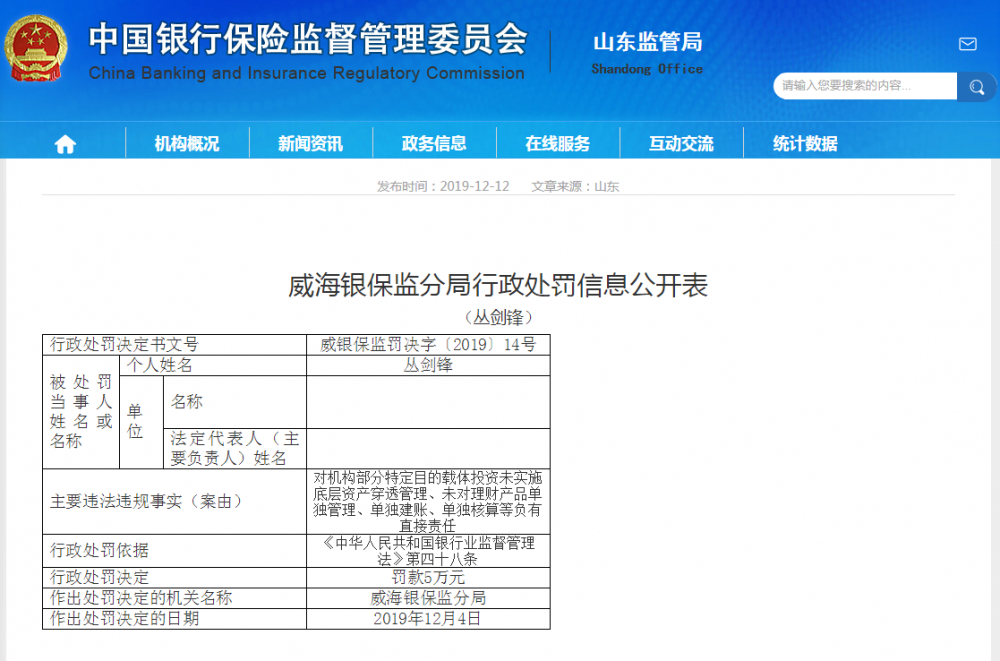Click the 山东监管局 office link
The image size is (1000, 661).
[x=650, y=42]
